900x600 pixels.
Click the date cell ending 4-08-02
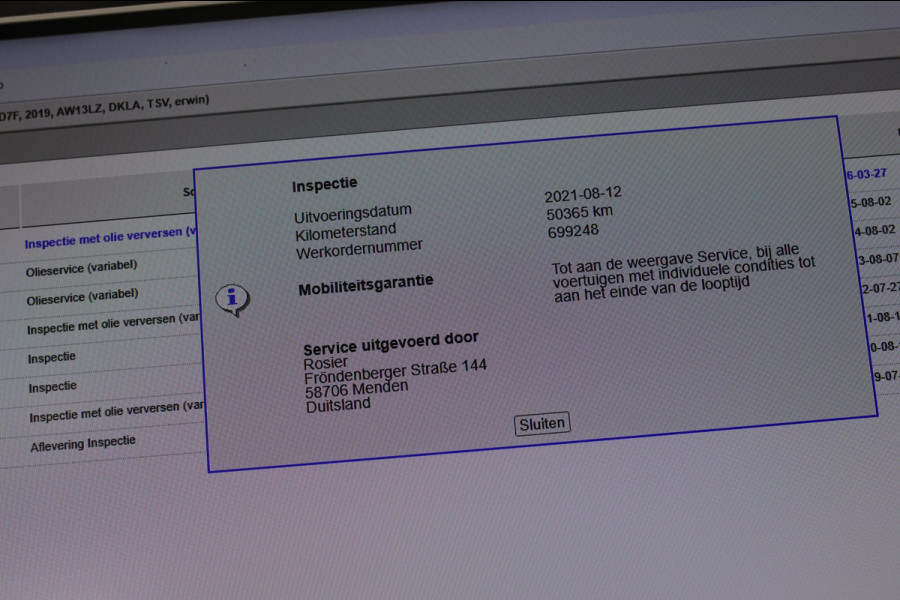(873, 230)
